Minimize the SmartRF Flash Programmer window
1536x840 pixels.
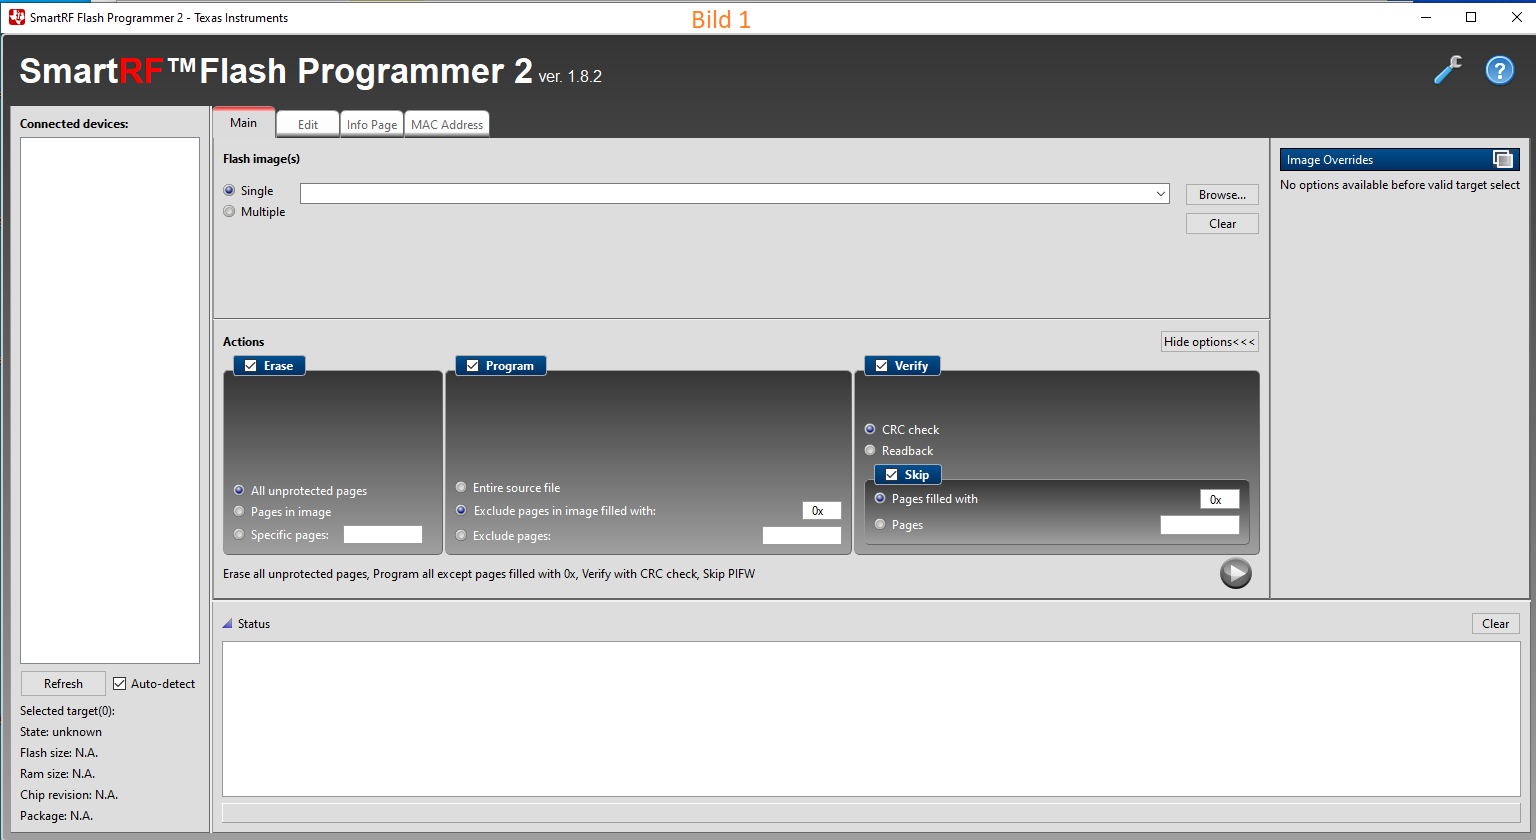(x=1425, y=17)
